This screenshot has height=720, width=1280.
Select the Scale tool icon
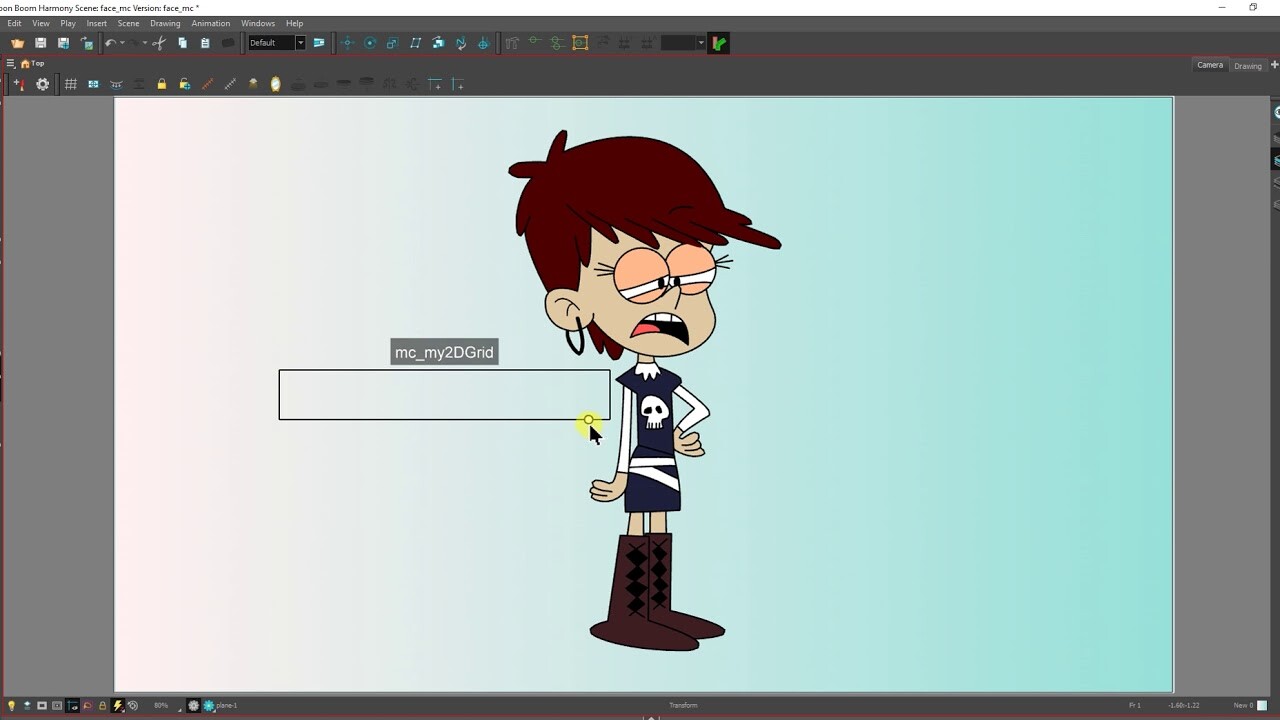(x=392, y=43)
